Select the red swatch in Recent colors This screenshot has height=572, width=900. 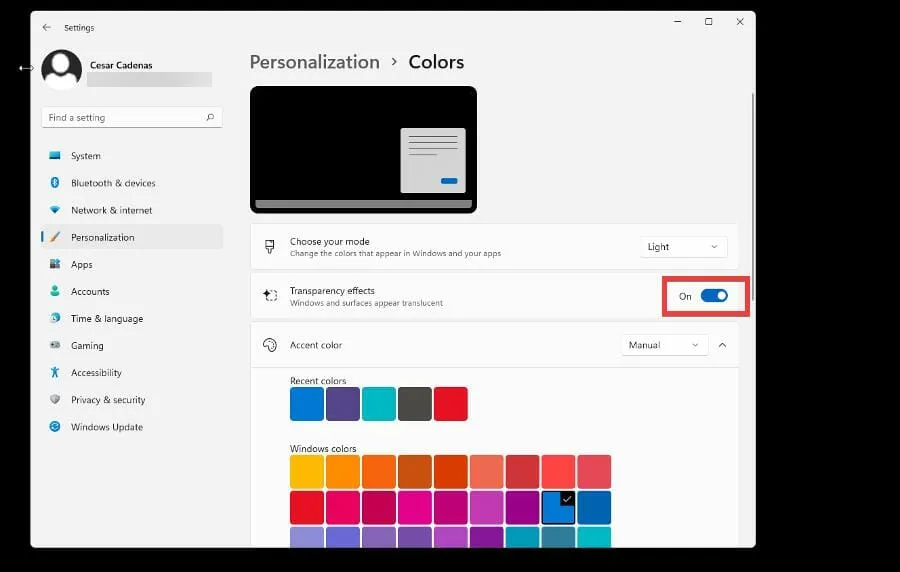pos(451,404)
